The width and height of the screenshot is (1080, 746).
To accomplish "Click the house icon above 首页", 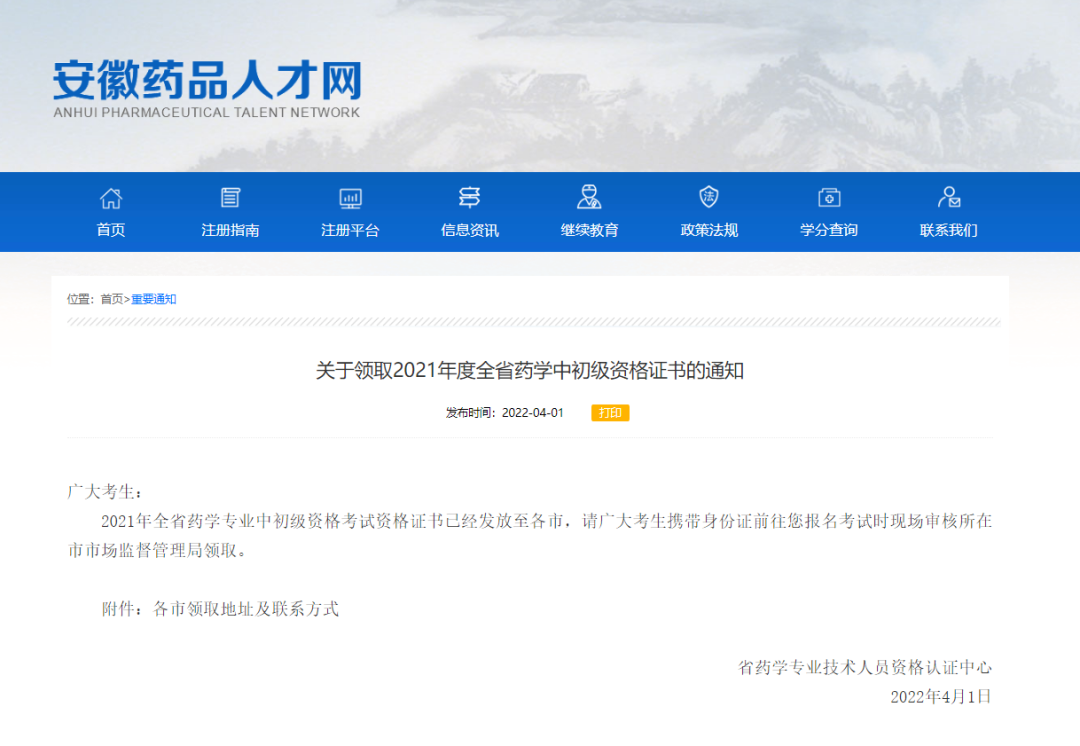I will (111, 198).
